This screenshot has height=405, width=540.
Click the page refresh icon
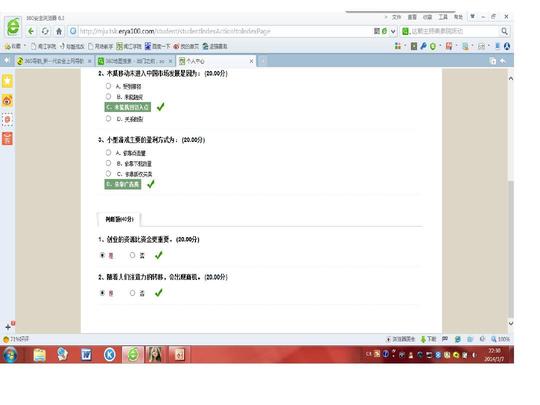click(x=45, y=31)
